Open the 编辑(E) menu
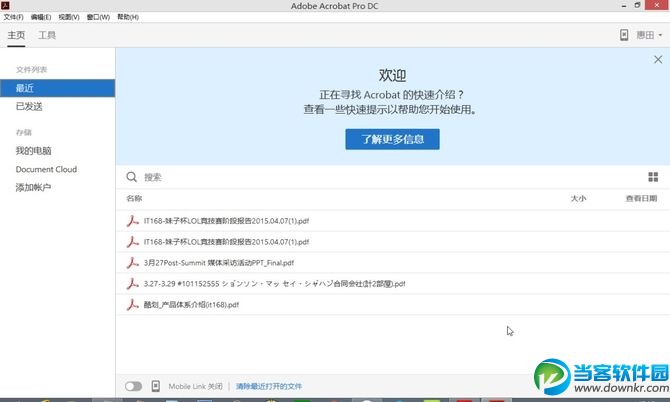This screenshot has height=402, width=670. [41, 17]
